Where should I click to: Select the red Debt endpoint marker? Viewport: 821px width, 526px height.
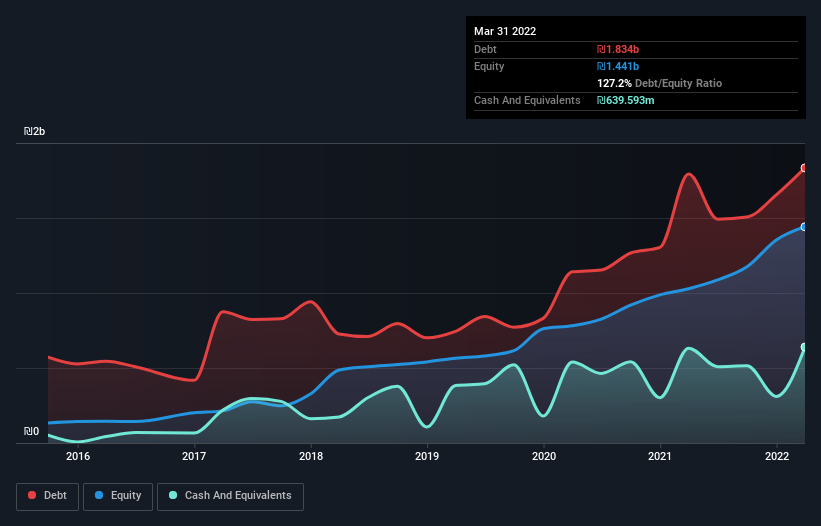804,168
